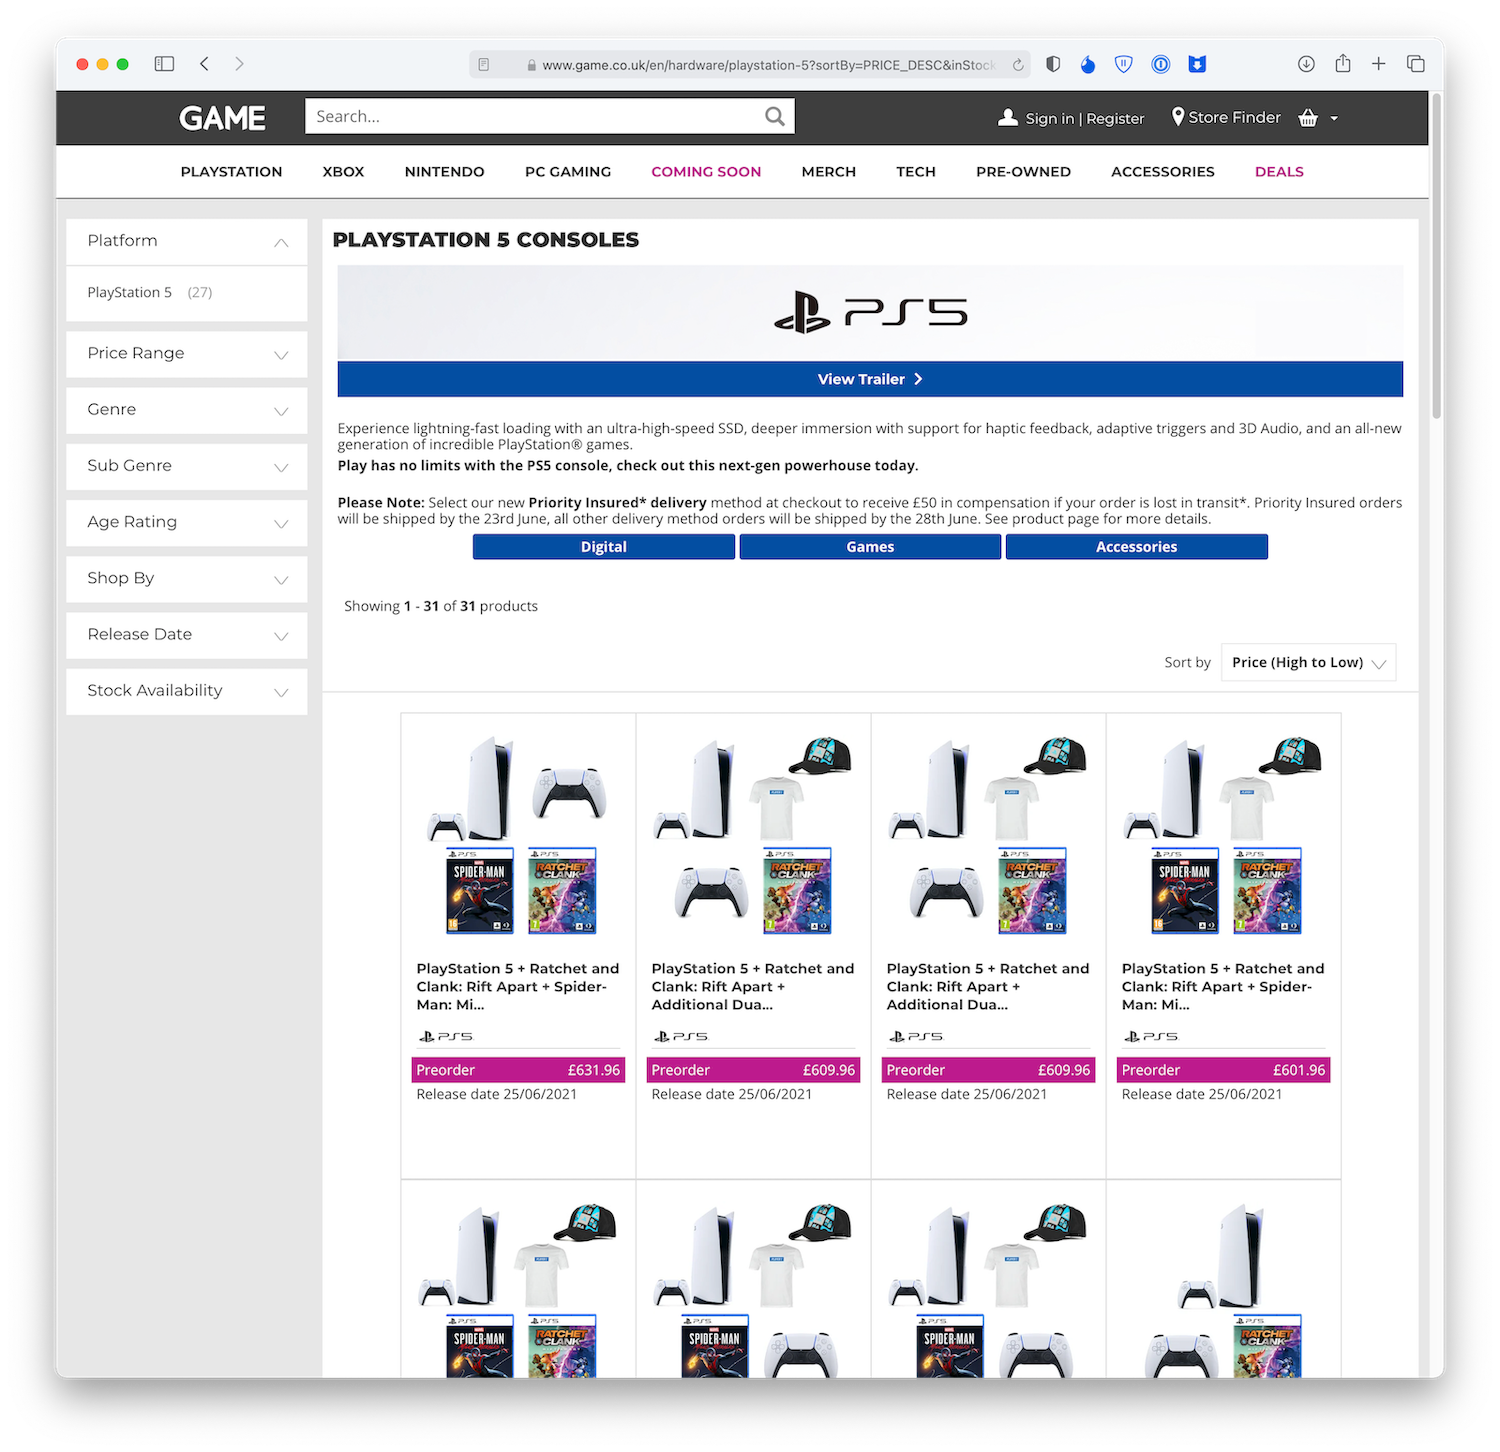Open the shopping basket icon
Image resolution: width=1500 pixels, height=1452 pixels.
(1308, 118)
